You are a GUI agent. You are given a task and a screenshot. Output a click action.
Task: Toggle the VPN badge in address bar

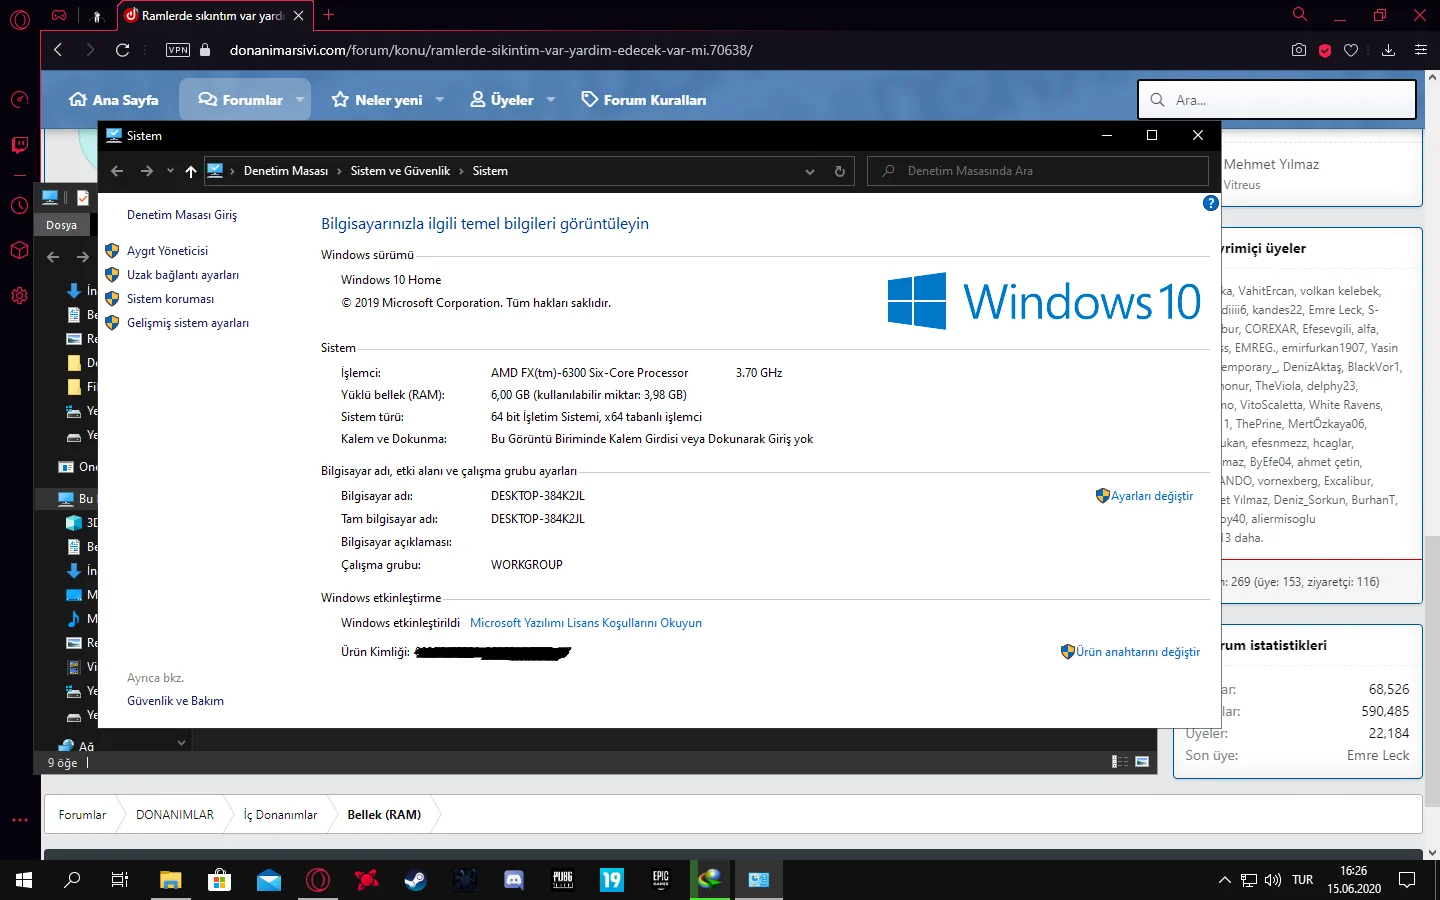pyautogui.click(x=178, y=50)
